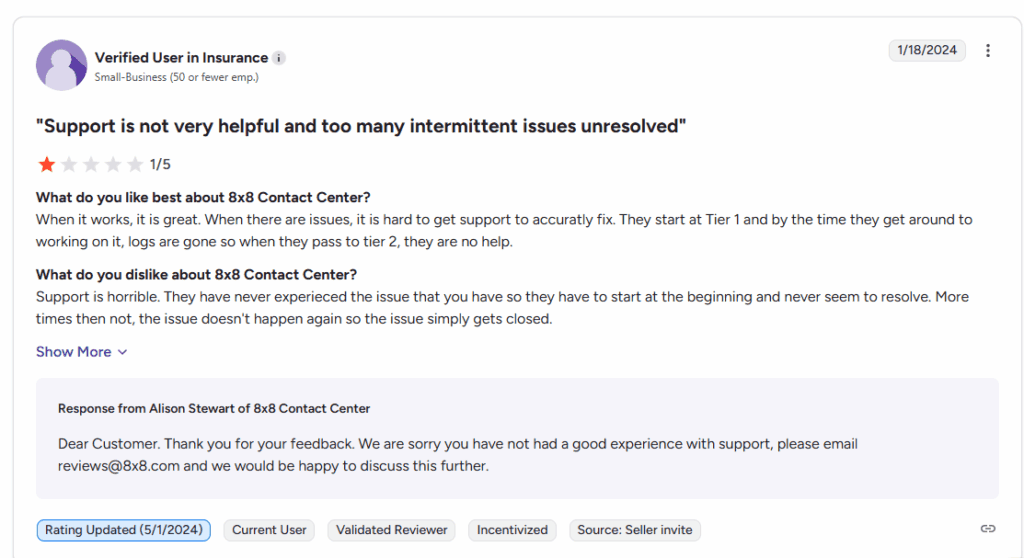This screenshot has width=1024, height=558.
Task: Click the reviewer's purple avatar icon
Action: point(61,65)
